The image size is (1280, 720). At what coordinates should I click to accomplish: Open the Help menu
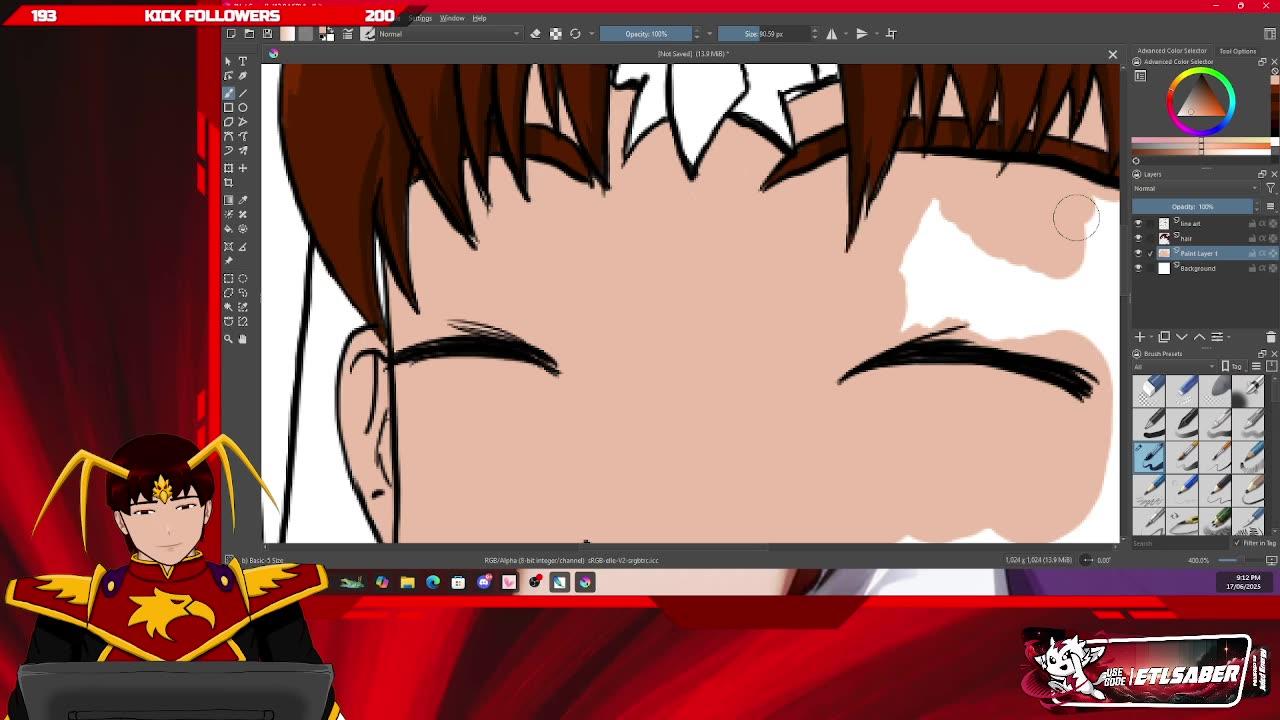(x=479, y=18)
